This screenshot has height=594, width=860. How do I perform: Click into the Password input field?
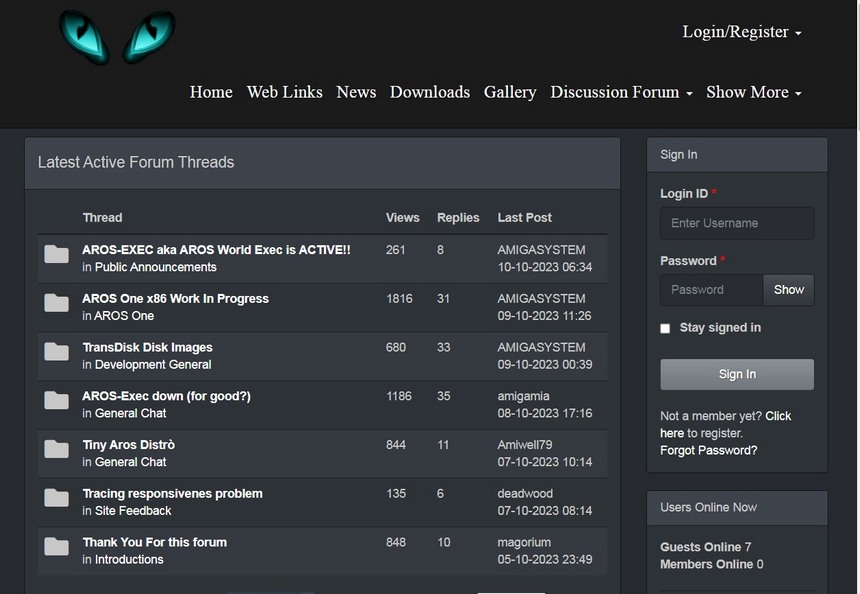point(711,290)
